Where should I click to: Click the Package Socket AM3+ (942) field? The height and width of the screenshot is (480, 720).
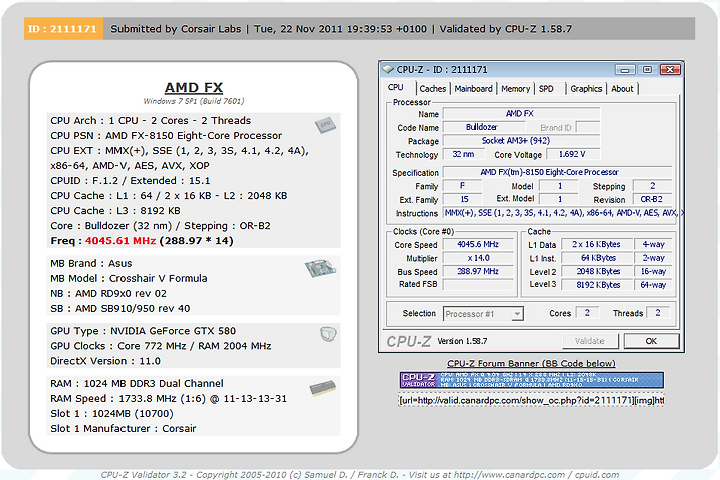(521, 141)
